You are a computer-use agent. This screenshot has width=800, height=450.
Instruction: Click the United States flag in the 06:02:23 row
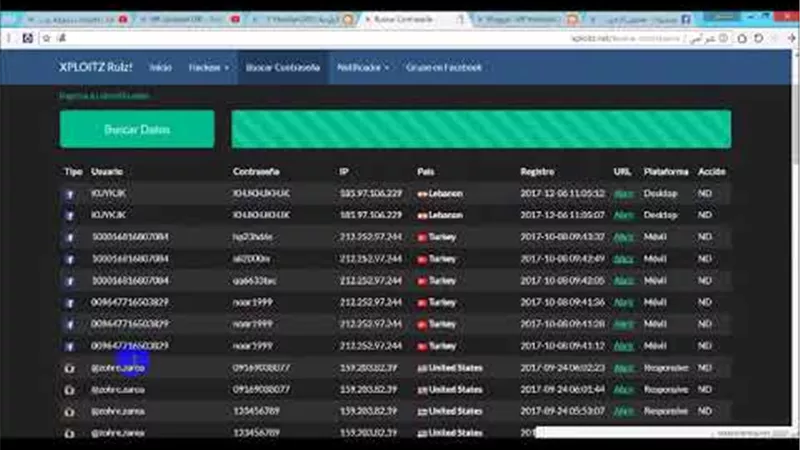point(422,368)
